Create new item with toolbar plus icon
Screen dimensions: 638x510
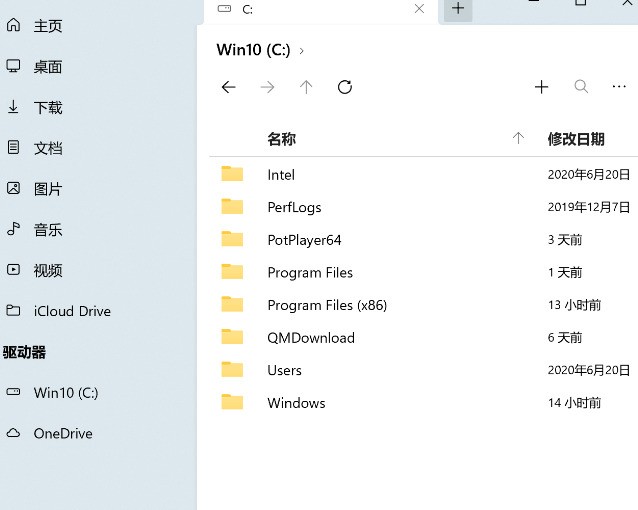click(x=542, y=87)
